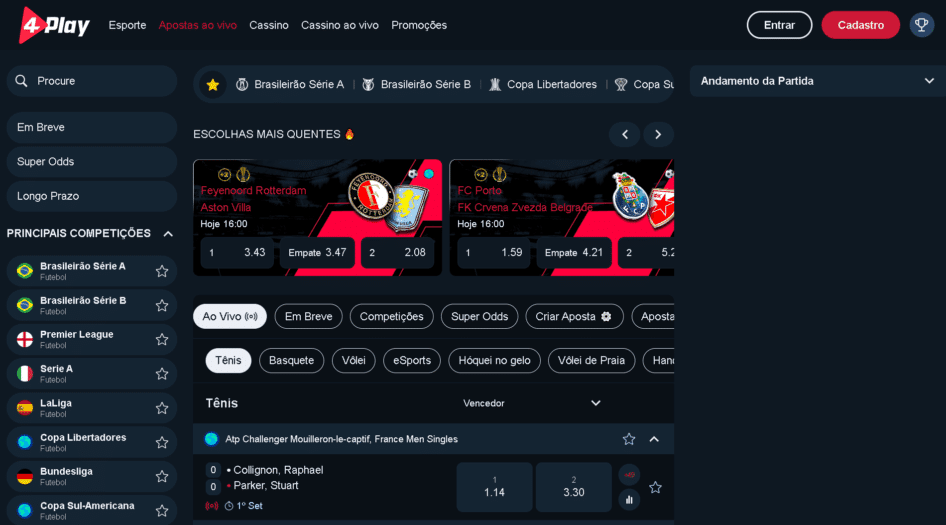Star the Bundesliga competition

click(162, 476)
